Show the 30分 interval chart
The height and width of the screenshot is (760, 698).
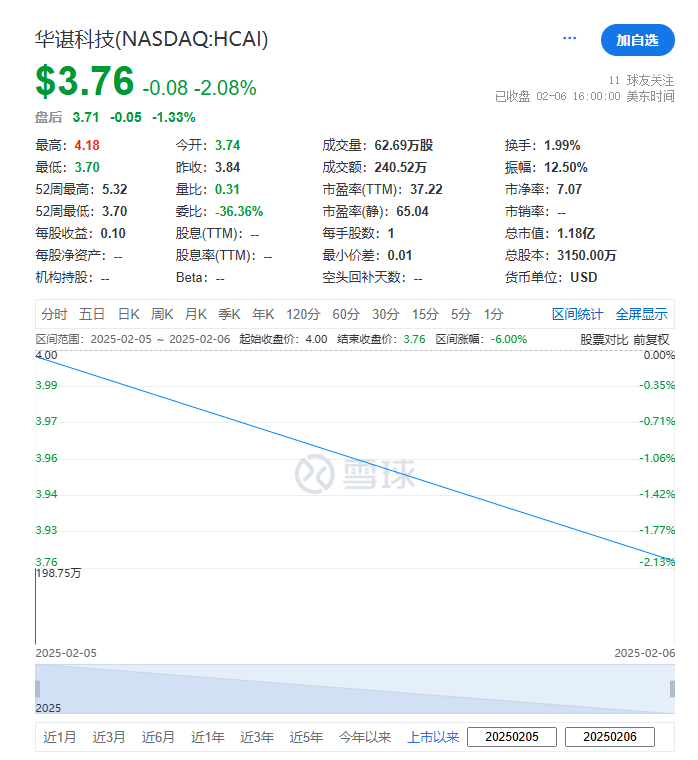[x=385, y=315]
